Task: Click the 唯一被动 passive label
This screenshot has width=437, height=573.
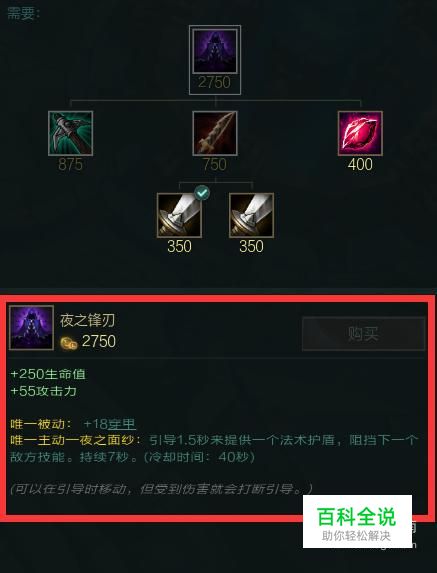Action: 41,424
